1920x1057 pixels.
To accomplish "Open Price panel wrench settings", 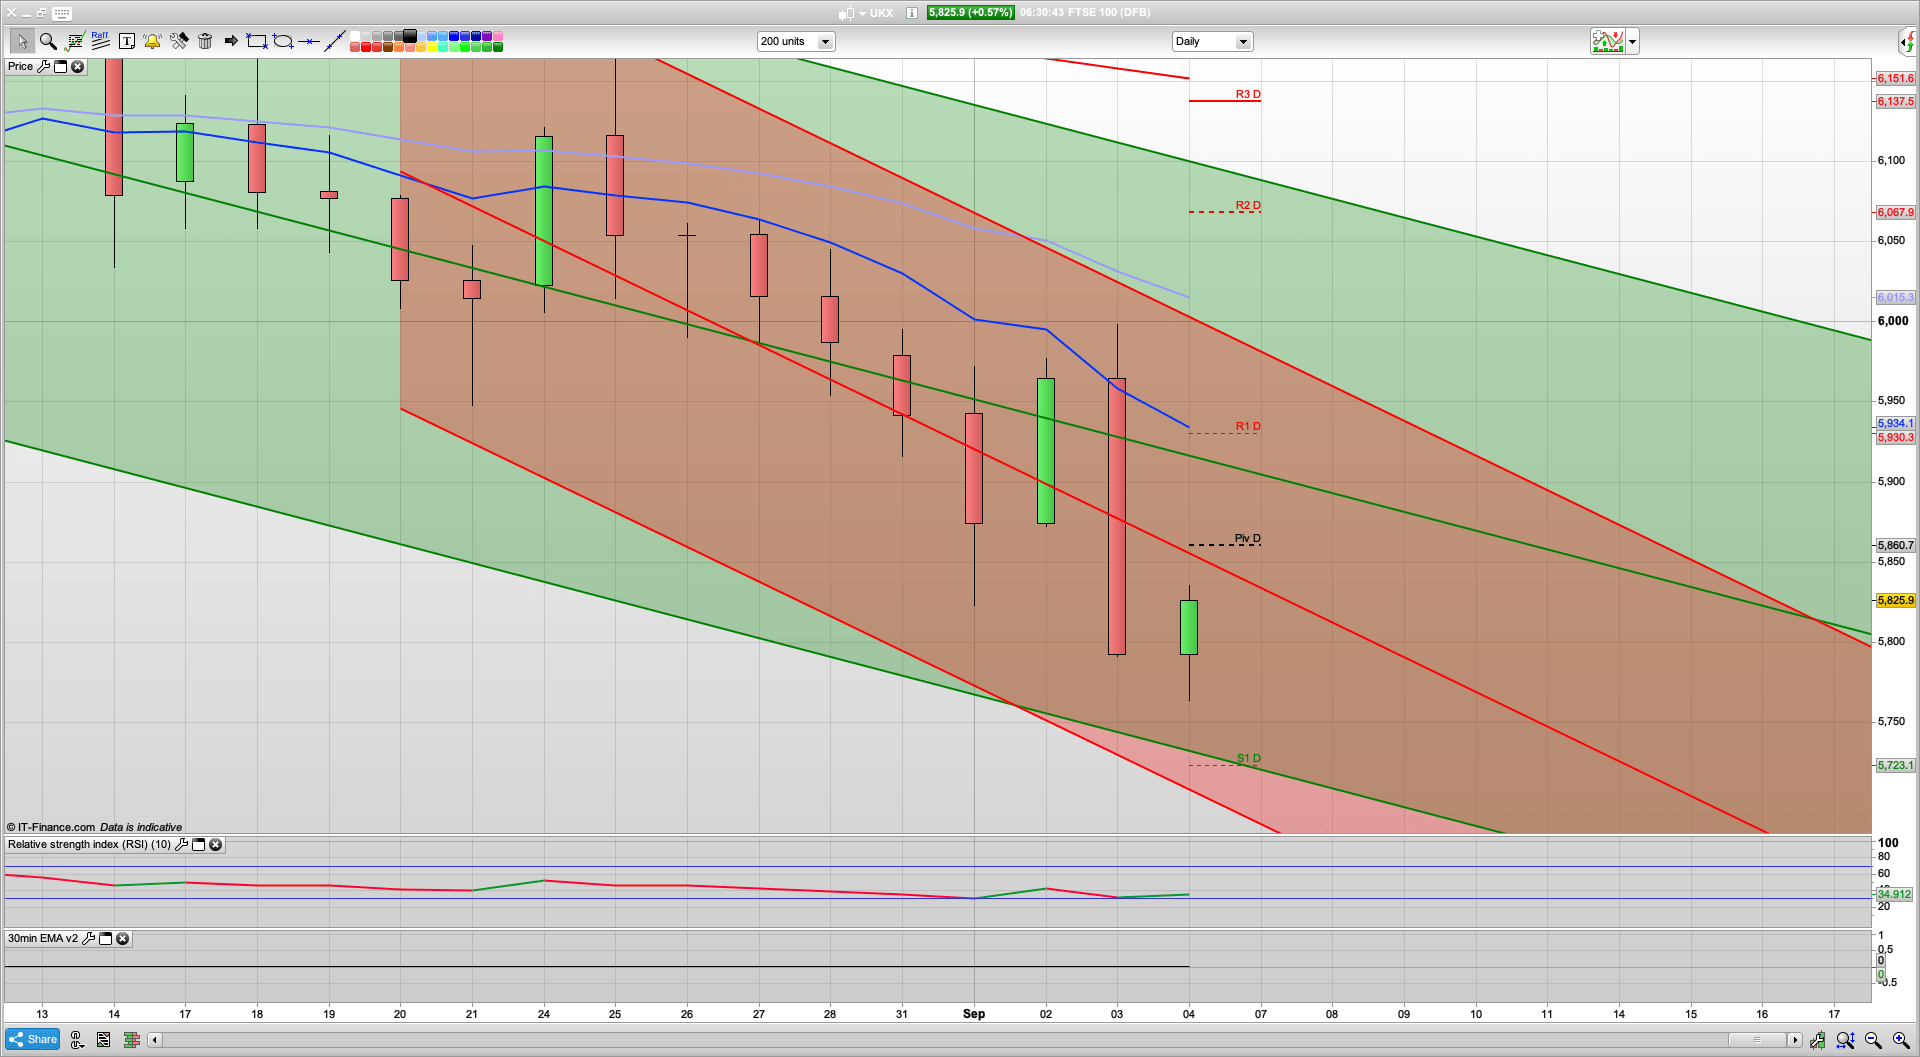I will (x=43, y=67).
